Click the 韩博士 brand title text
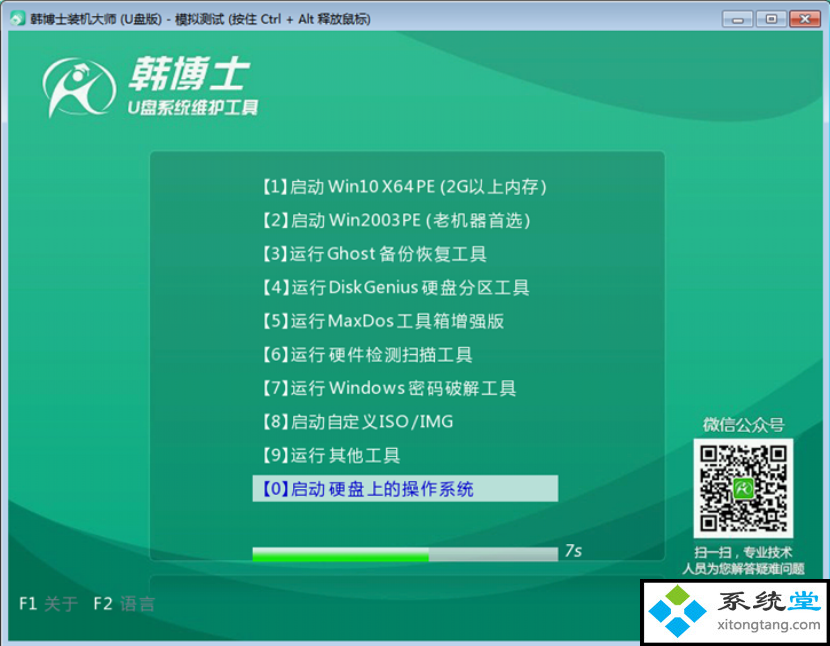Screen dimensions: 830x646 click(188, 74)
